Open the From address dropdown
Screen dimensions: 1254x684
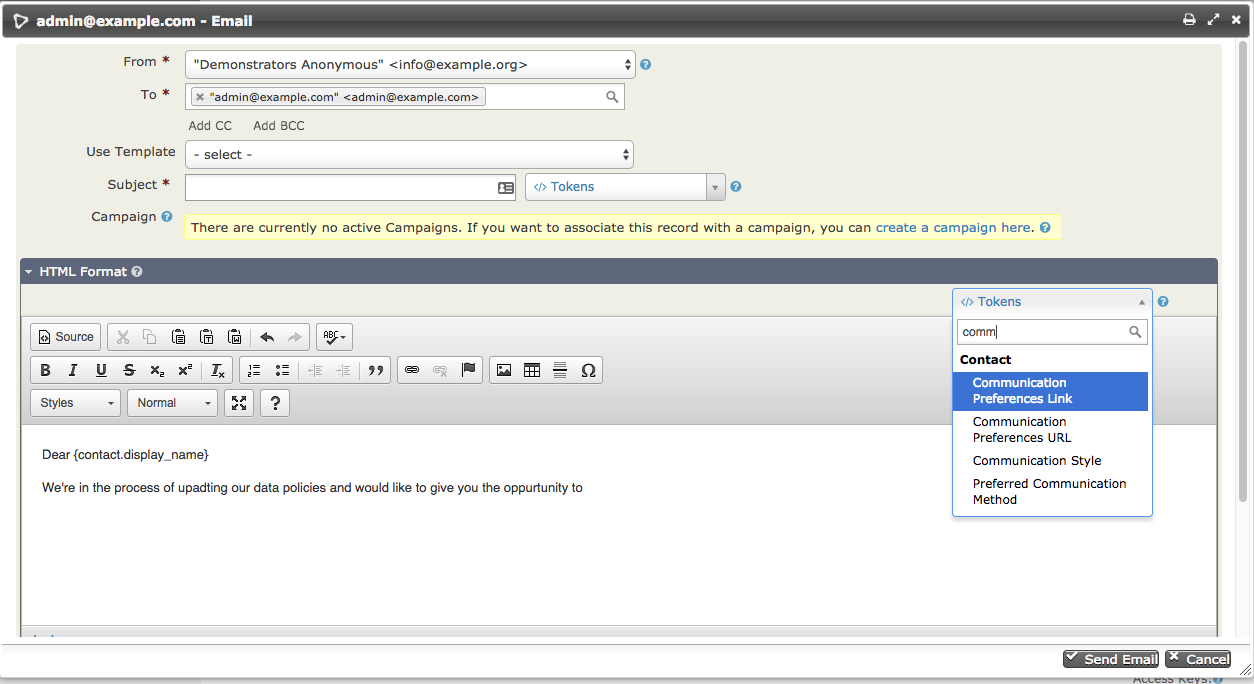(409, 65)
